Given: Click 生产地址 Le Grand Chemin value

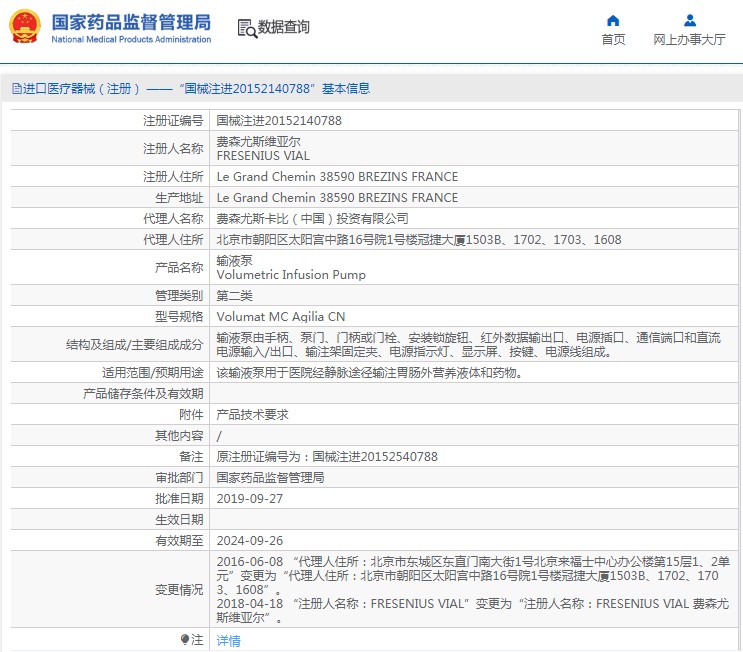Looking at the screenshot, I should (x=337, y=198).
